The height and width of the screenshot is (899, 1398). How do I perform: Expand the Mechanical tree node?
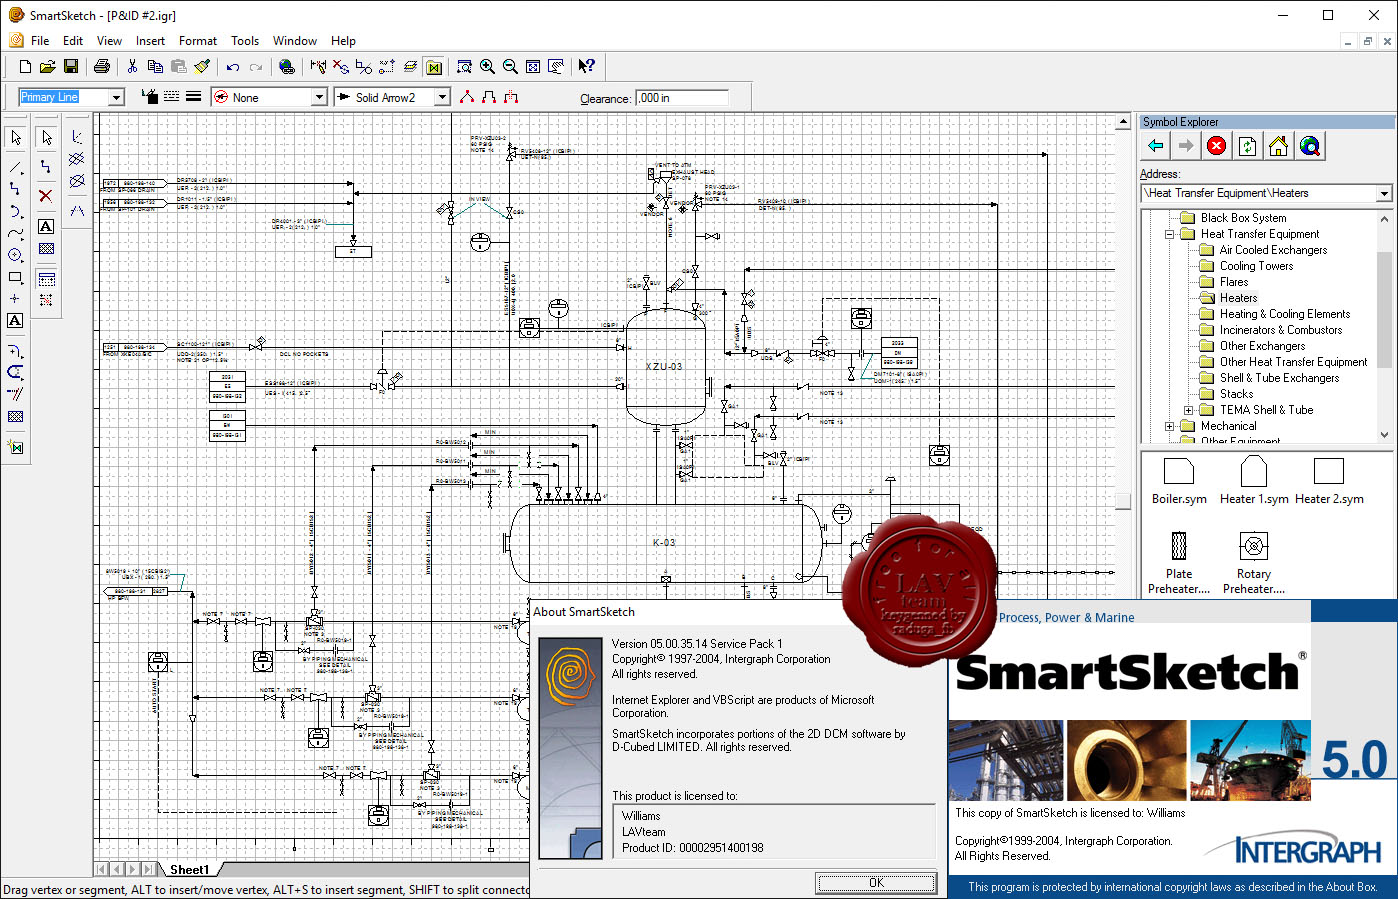pyautogui.click(x=1169, y=426)
